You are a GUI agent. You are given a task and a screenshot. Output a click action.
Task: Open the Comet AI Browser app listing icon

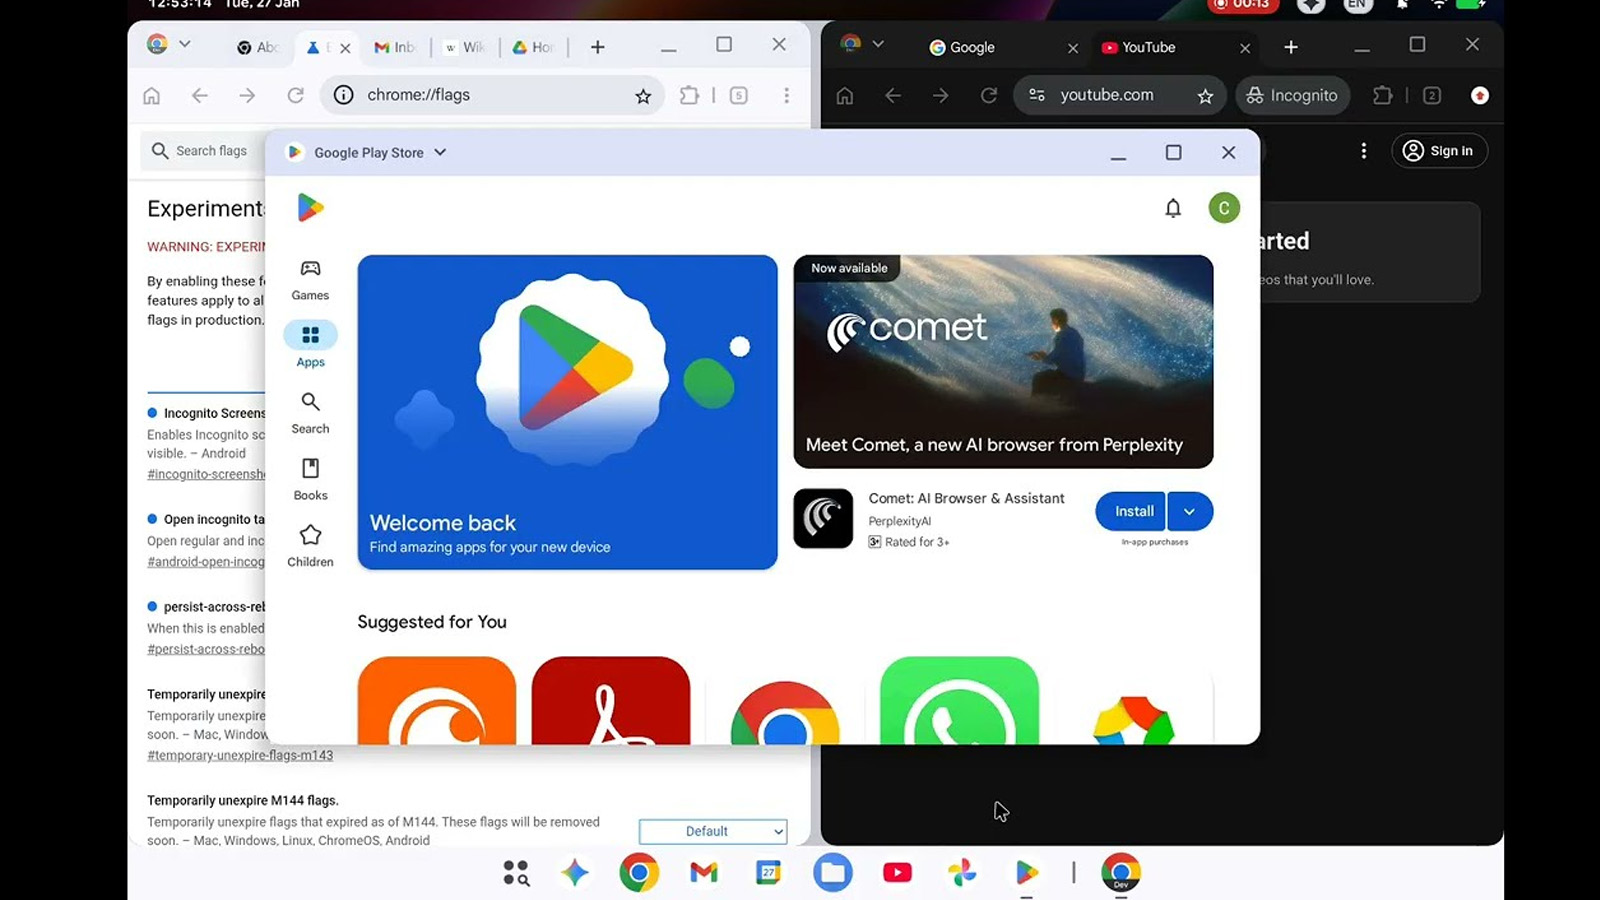point(822,518)
